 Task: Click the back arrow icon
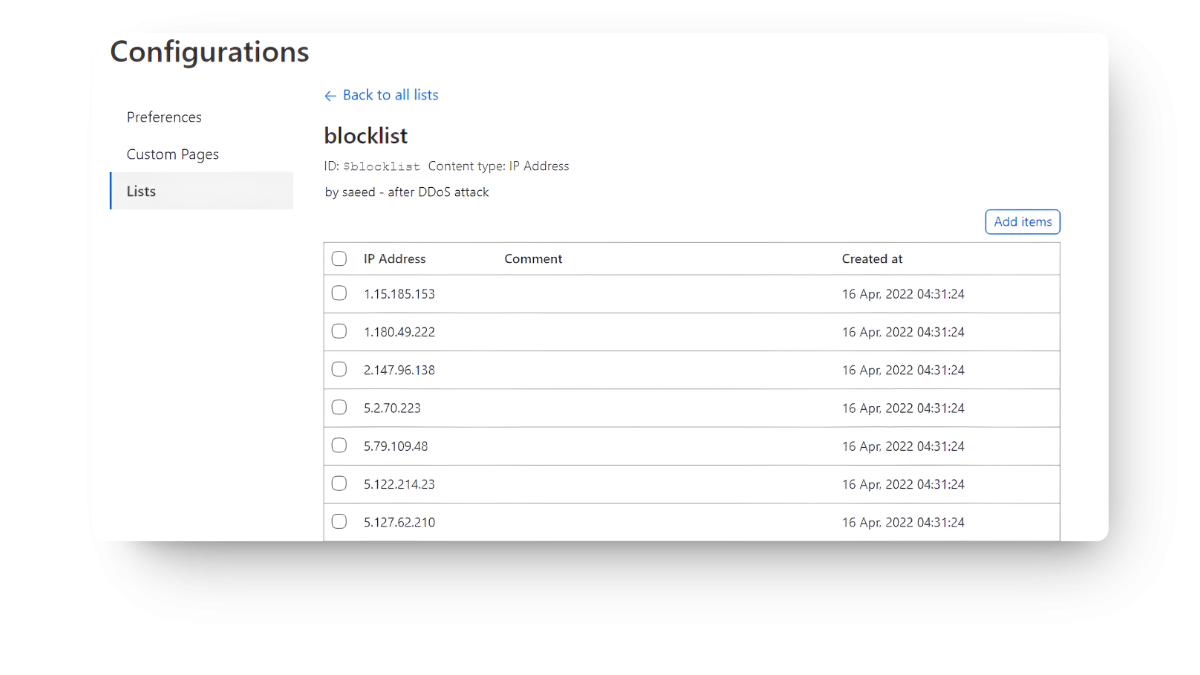click(330, 95)
